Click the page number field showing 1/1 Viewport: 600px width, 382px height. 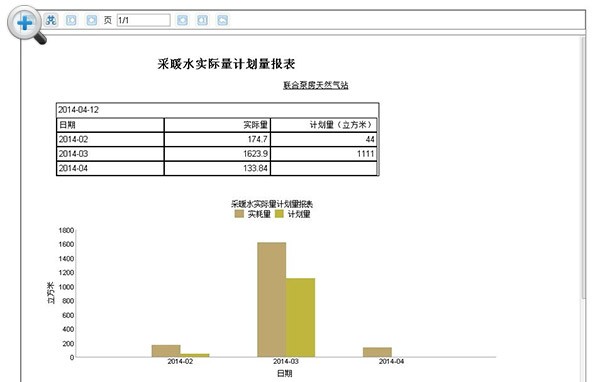[143, 20]
